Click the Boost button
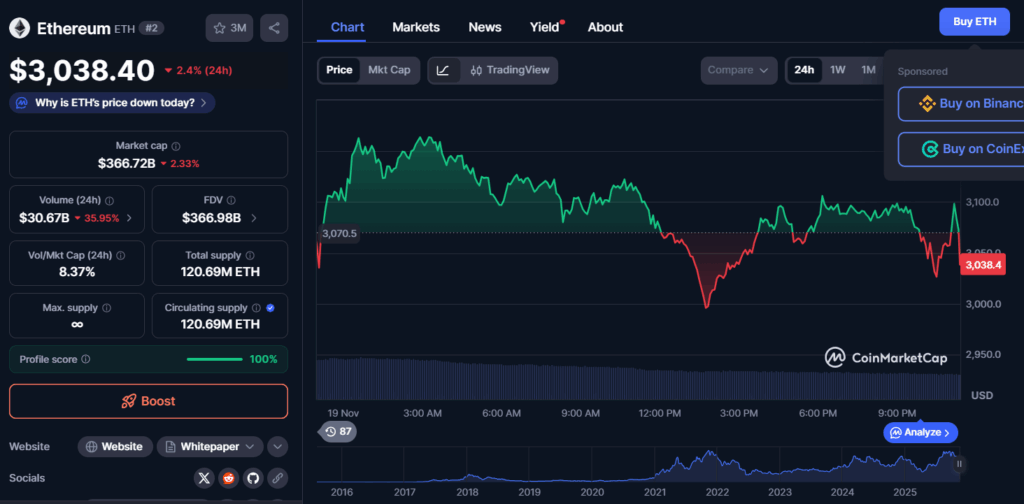 coord(148,401)
